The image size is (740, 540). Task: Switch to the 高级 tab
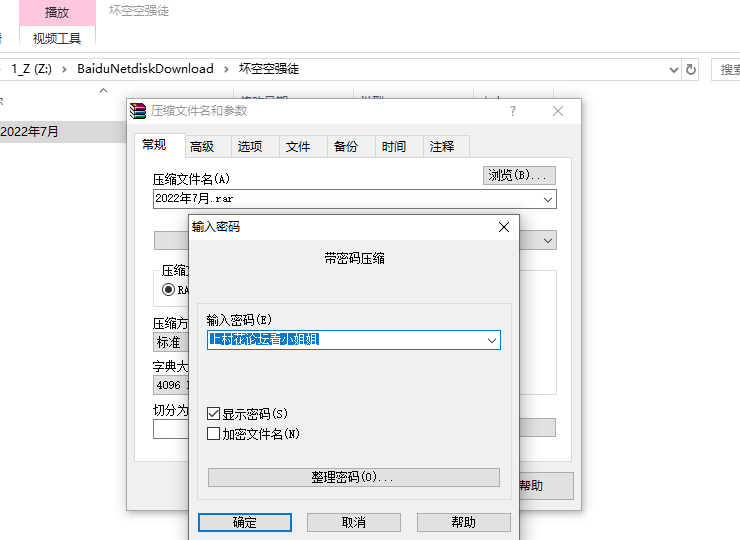(x=202, y=146)
